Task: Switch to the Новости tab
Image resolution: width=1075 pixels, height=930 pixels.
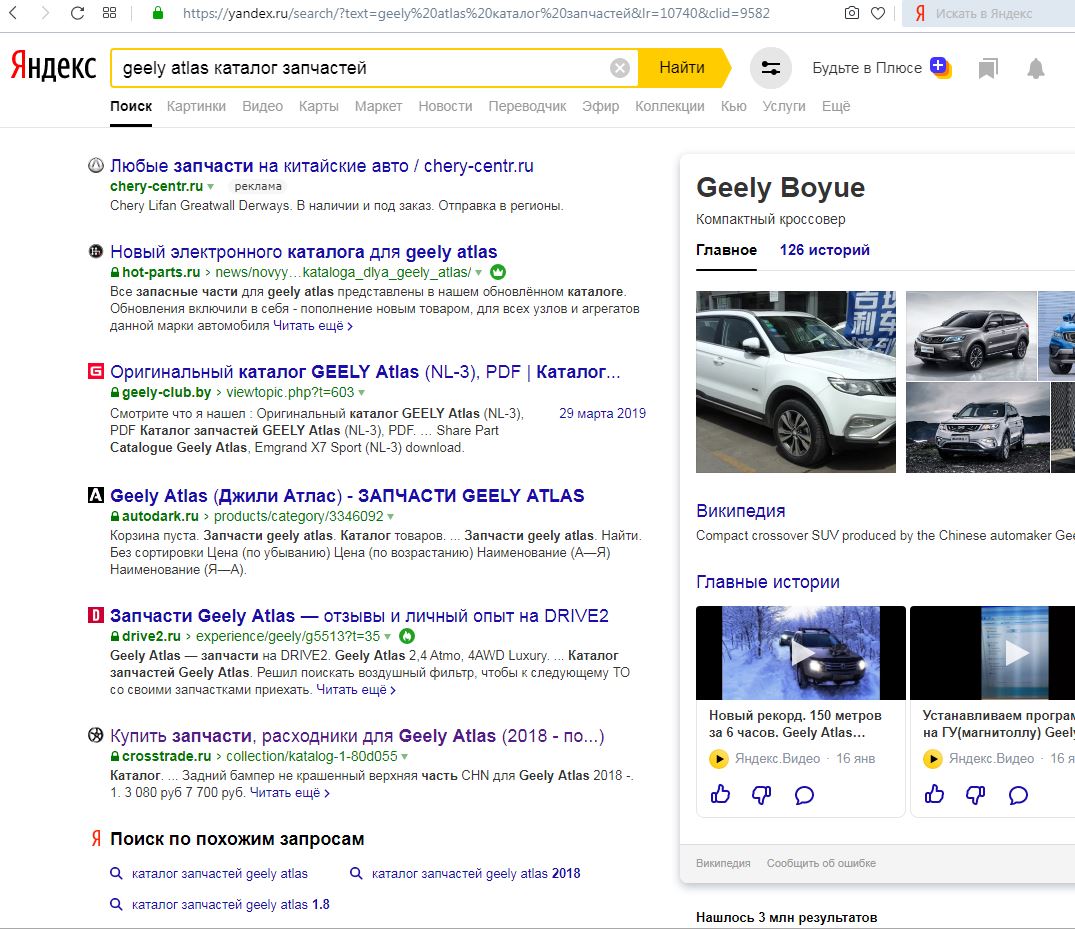Action: [446, 106]
